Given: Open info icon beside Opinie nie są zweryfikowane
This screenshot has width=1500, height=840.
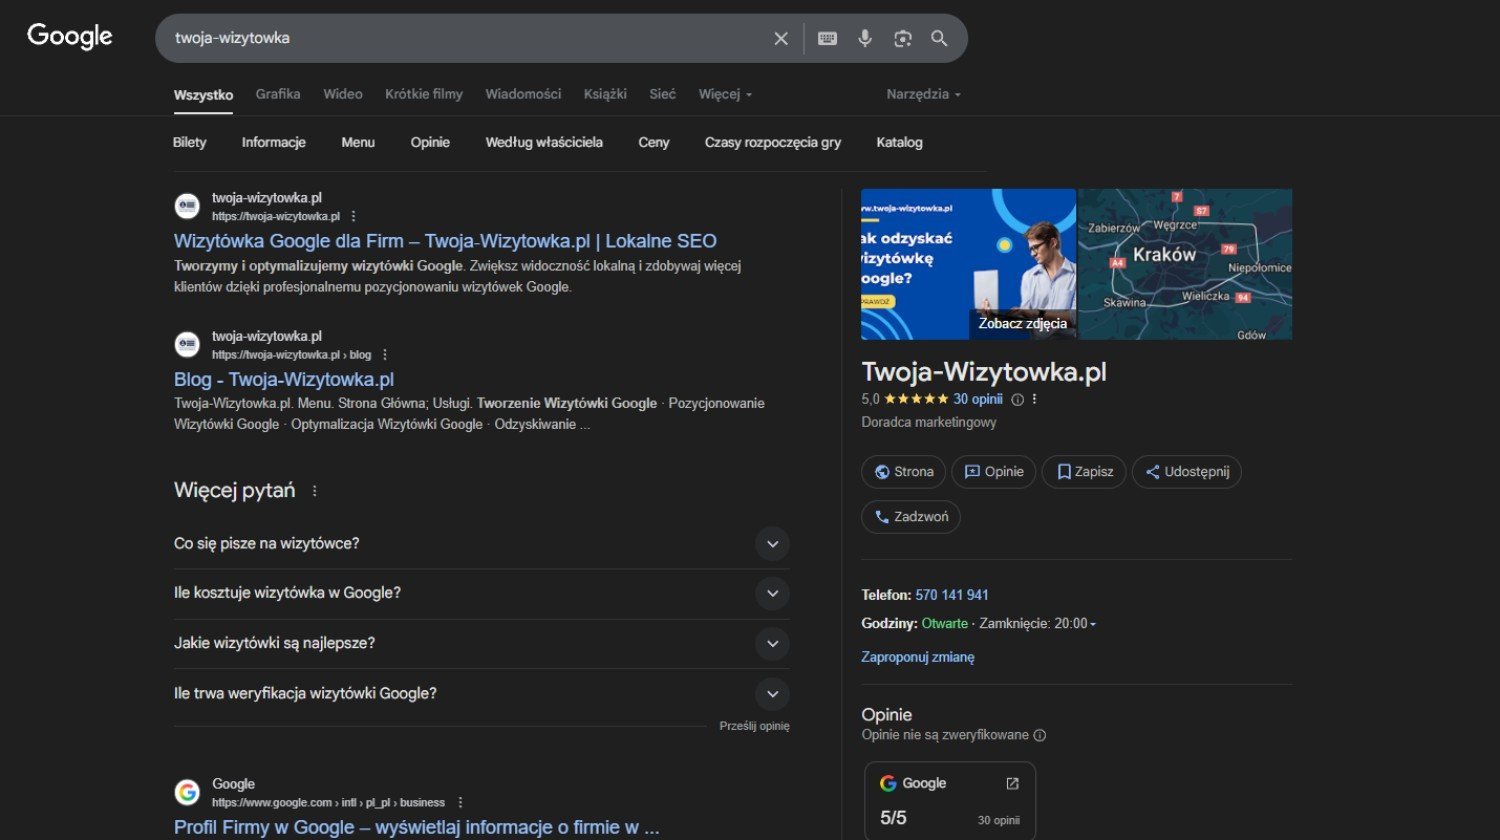Looking at the screenshot, I should point(1040,735).
